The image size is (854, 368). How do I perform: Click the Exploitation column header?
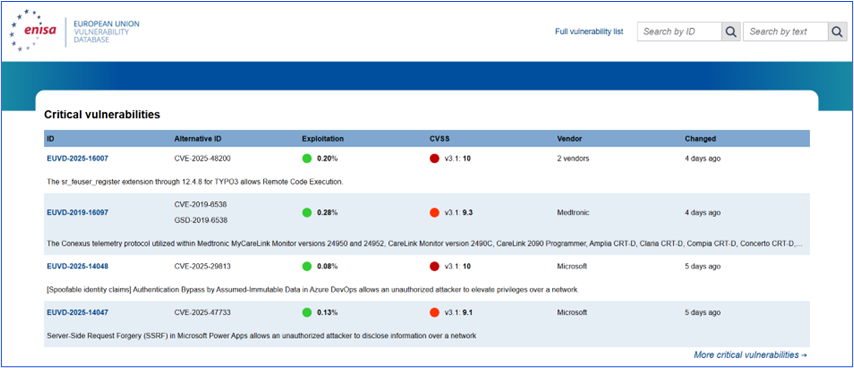coord(323,139)
